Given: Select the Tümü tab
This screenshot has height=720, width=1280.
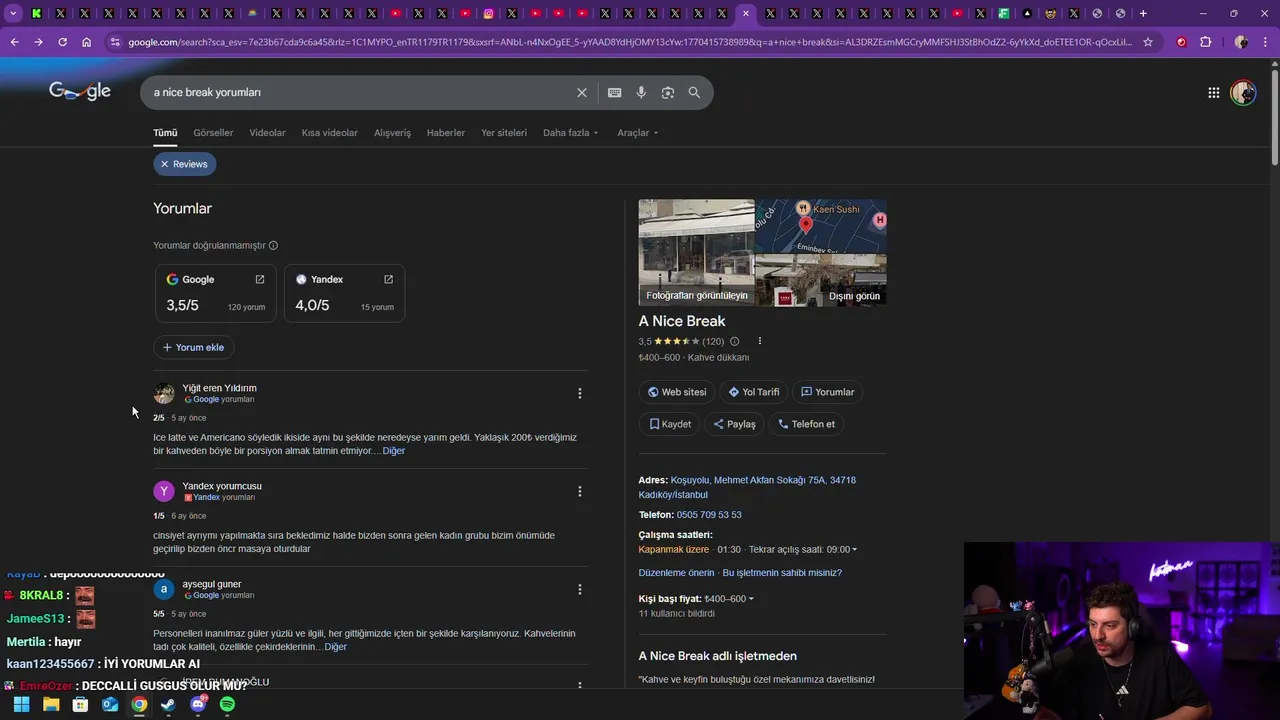Looking at the screenshot, I should pos(165,133).
